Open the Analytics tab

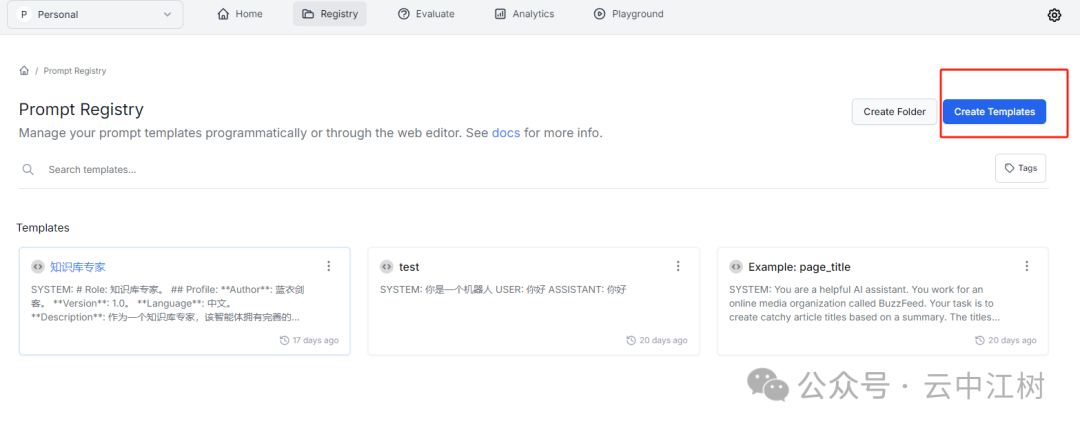tap(524, 14)
